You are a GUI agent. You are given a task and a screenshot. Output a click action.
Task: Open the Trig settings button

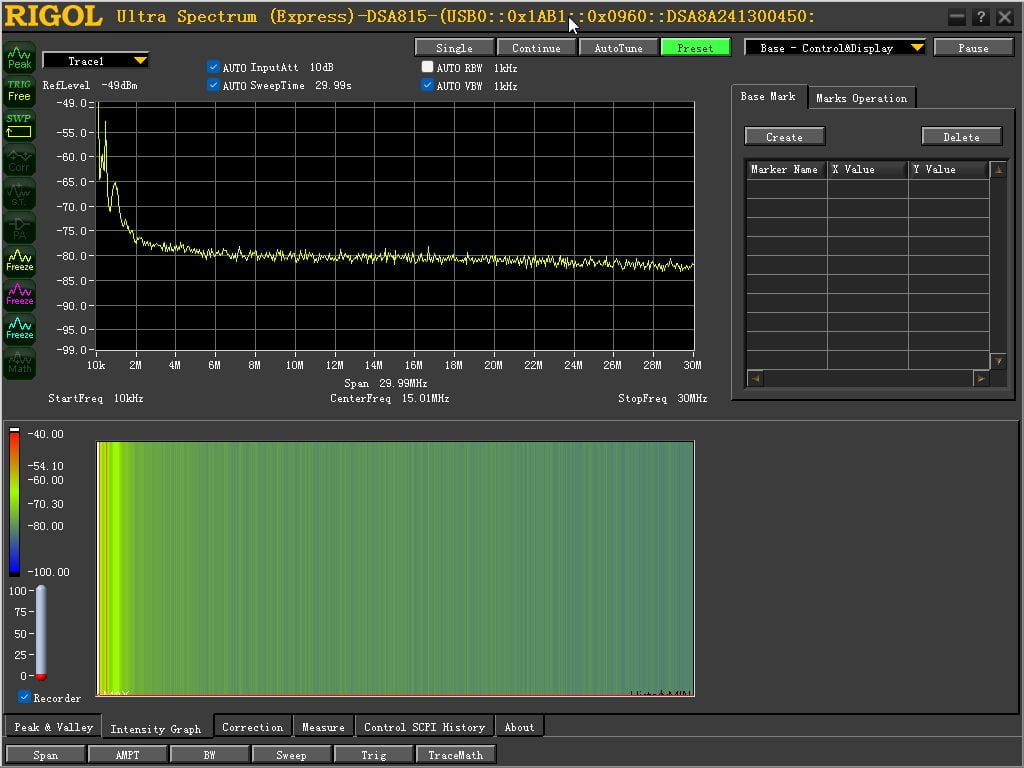click(374, 754)
